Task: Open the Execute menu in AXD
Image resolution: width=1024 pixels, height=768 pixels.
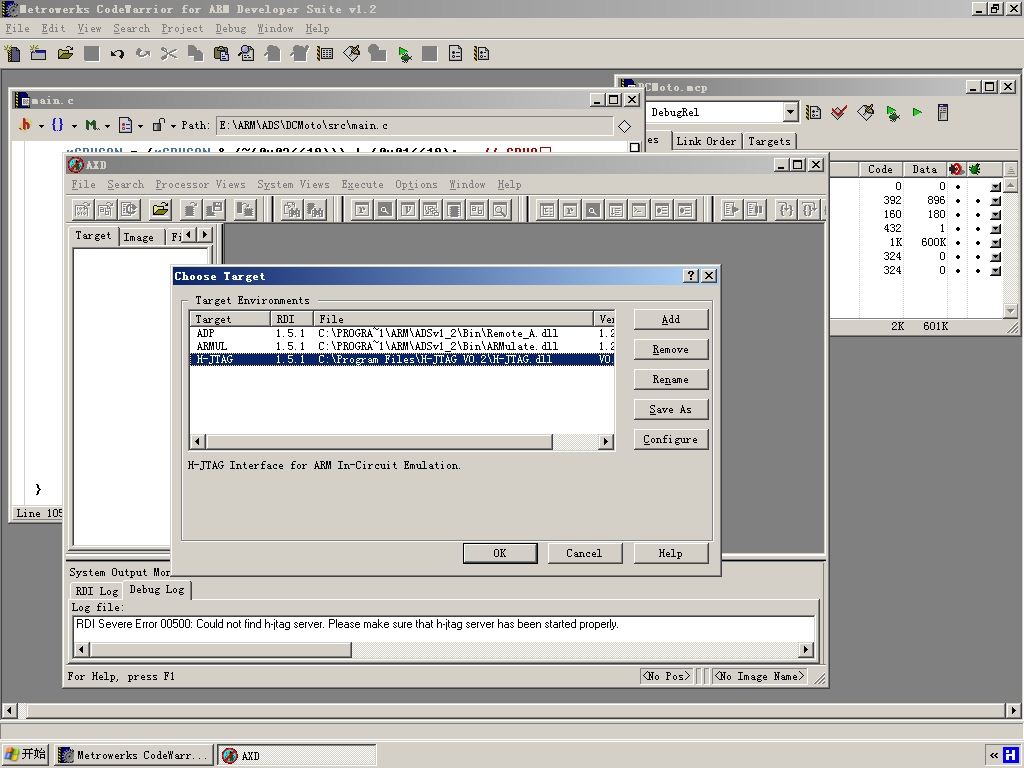Action: point(362,185)
